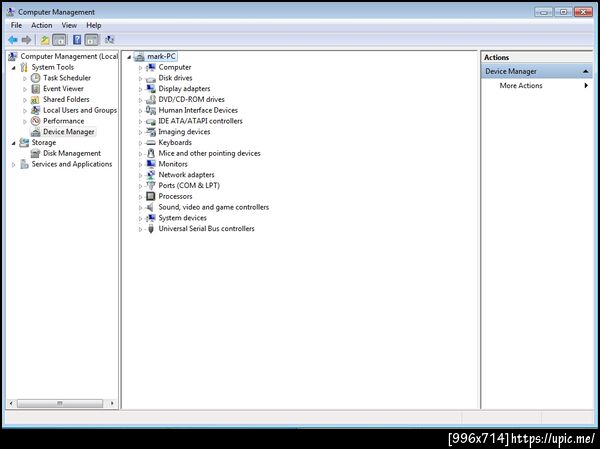
Task: Expand Event Viewer tree arrow
Action: (x=25, y=89)
